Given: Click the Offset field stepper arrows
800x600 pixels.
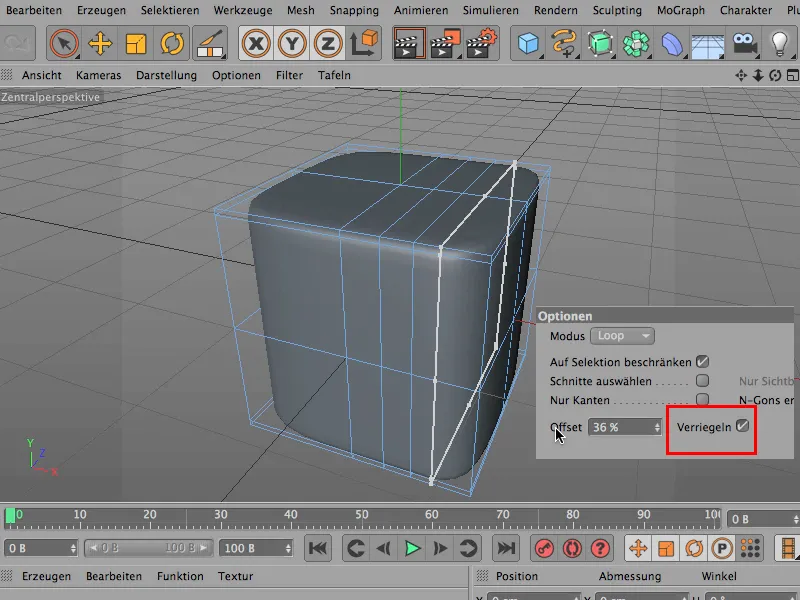Looking at the screenshot, I should pos(657,427).
